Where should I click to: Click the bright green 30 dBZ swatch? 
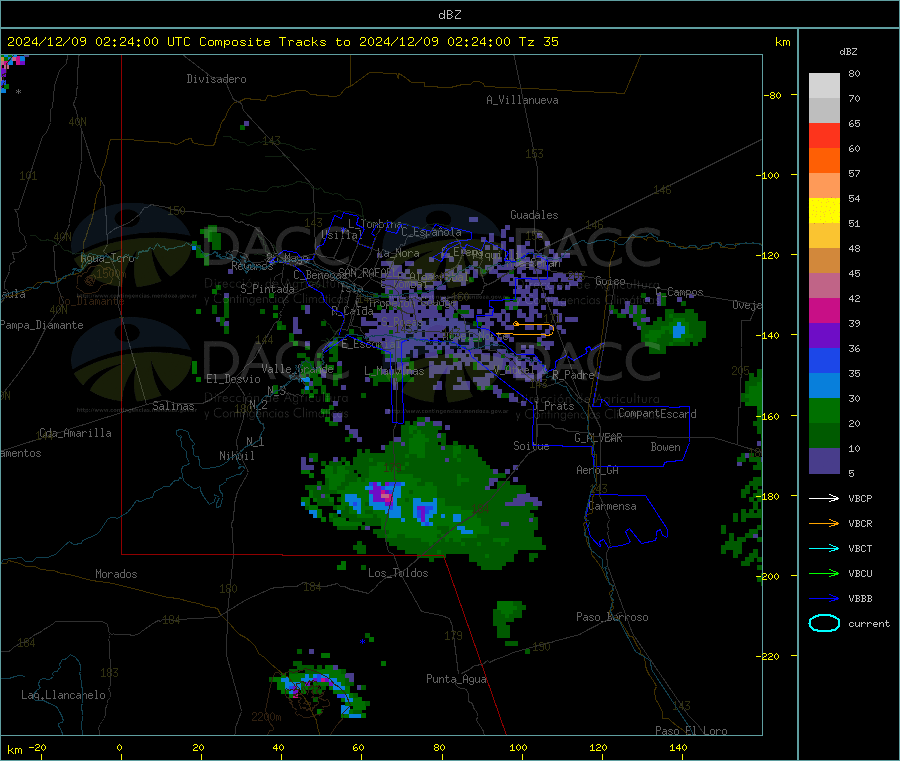point(824,410)
